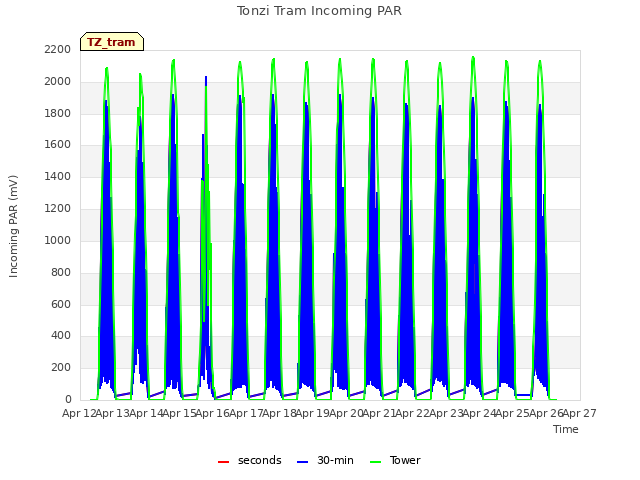Click the blue 30-min legend swatch

tap(302, 462)
